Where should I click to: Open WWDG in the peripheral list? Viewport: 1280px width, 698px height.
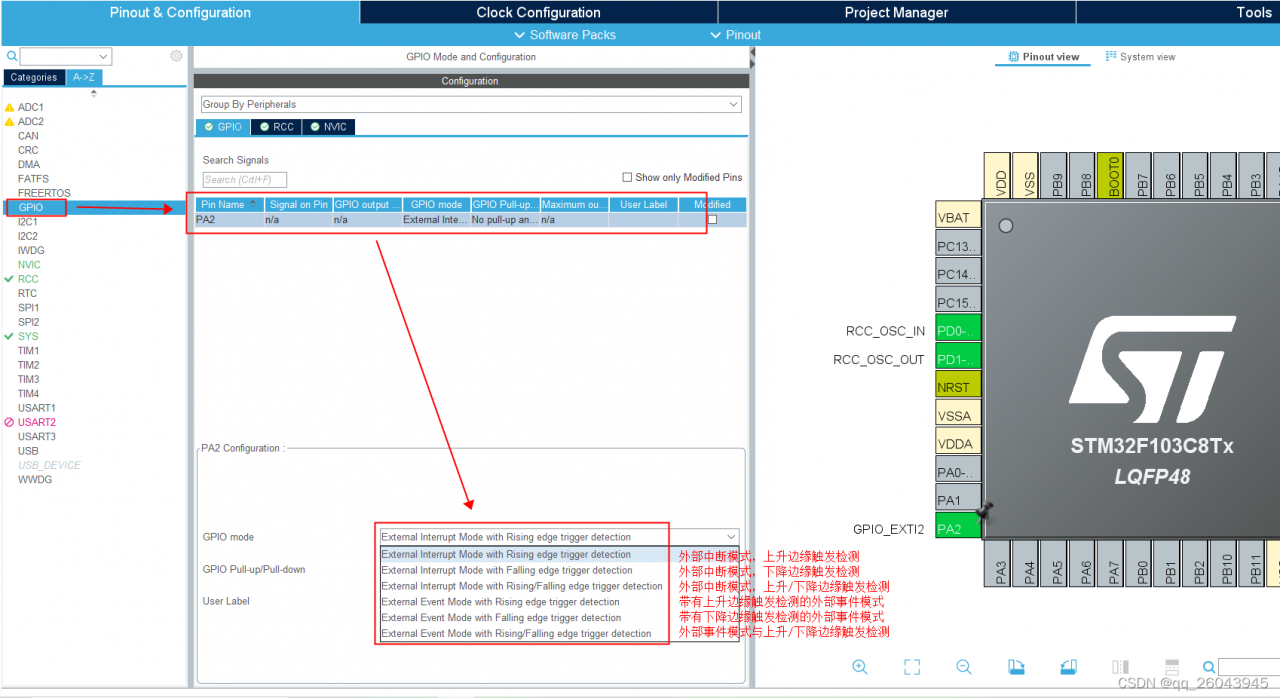35,479
